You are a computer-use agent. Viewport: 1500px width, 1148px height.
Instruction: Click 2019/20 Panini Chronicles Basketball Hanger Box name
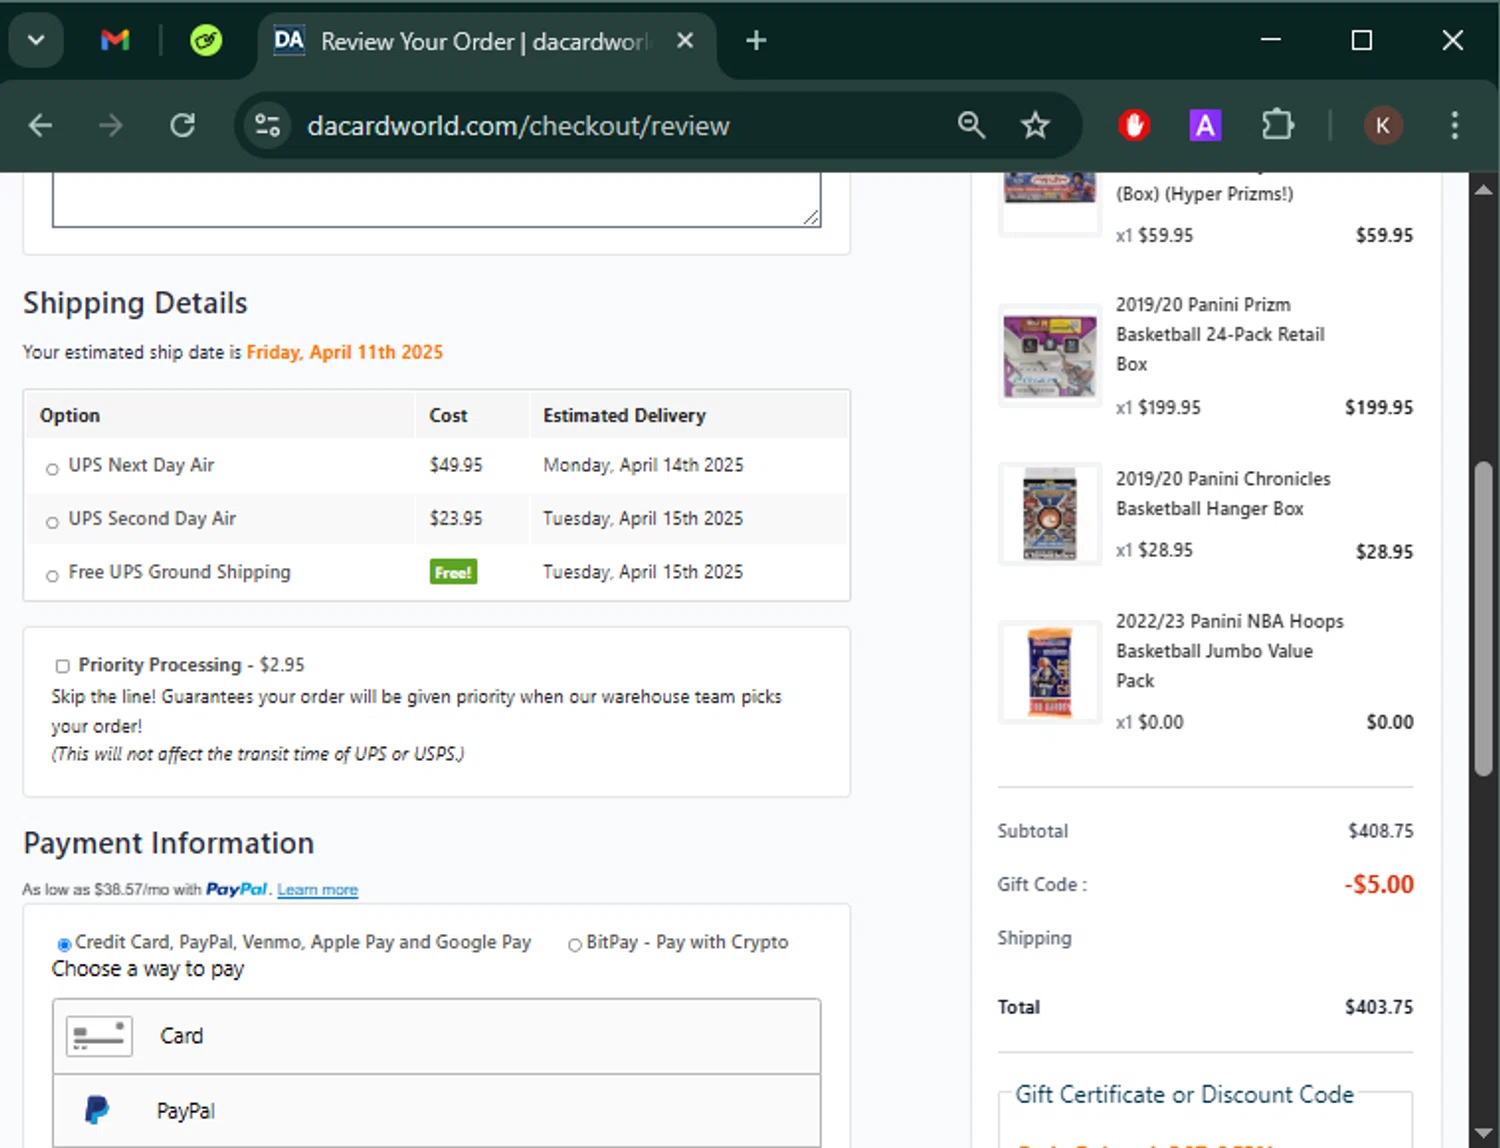[1223, 494]
